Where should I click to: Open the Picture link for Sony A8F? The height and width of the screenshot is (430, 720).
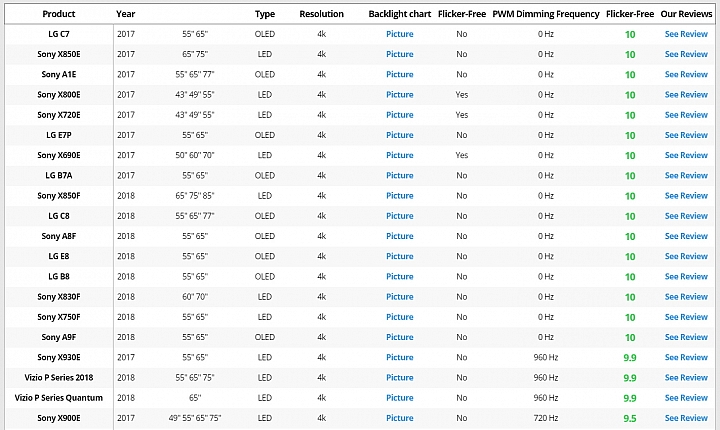[x=399, y=236]
